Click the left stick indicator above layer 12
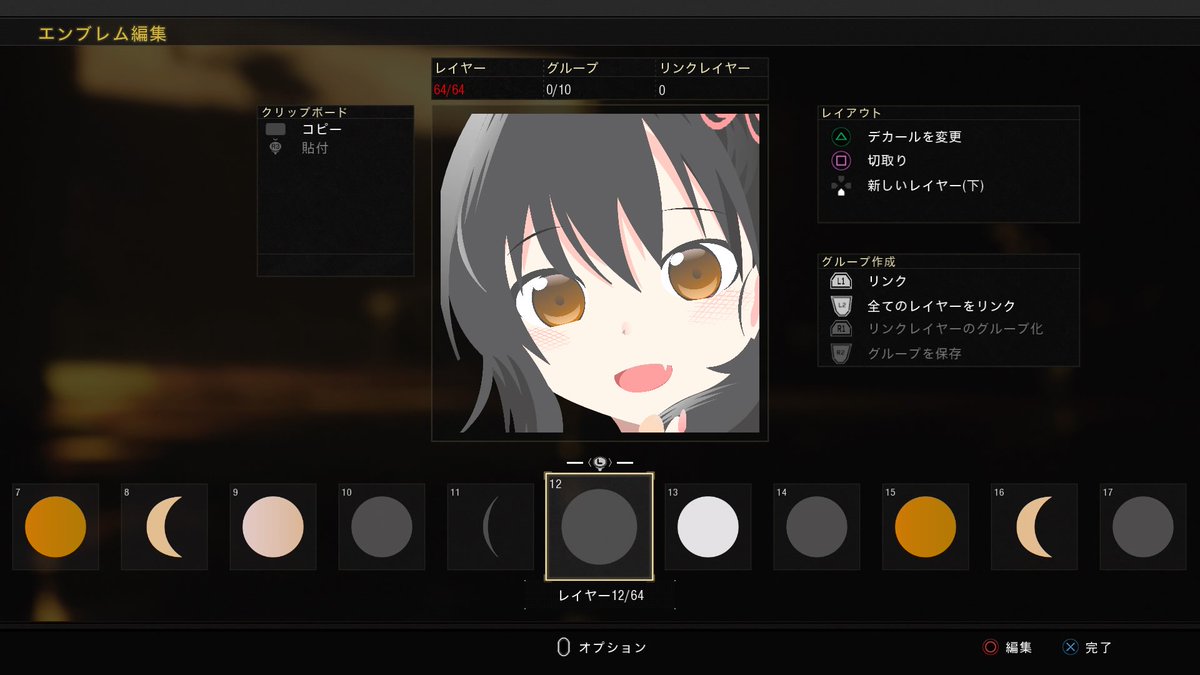The image size is (1200, 675). [x=599, y=463]
